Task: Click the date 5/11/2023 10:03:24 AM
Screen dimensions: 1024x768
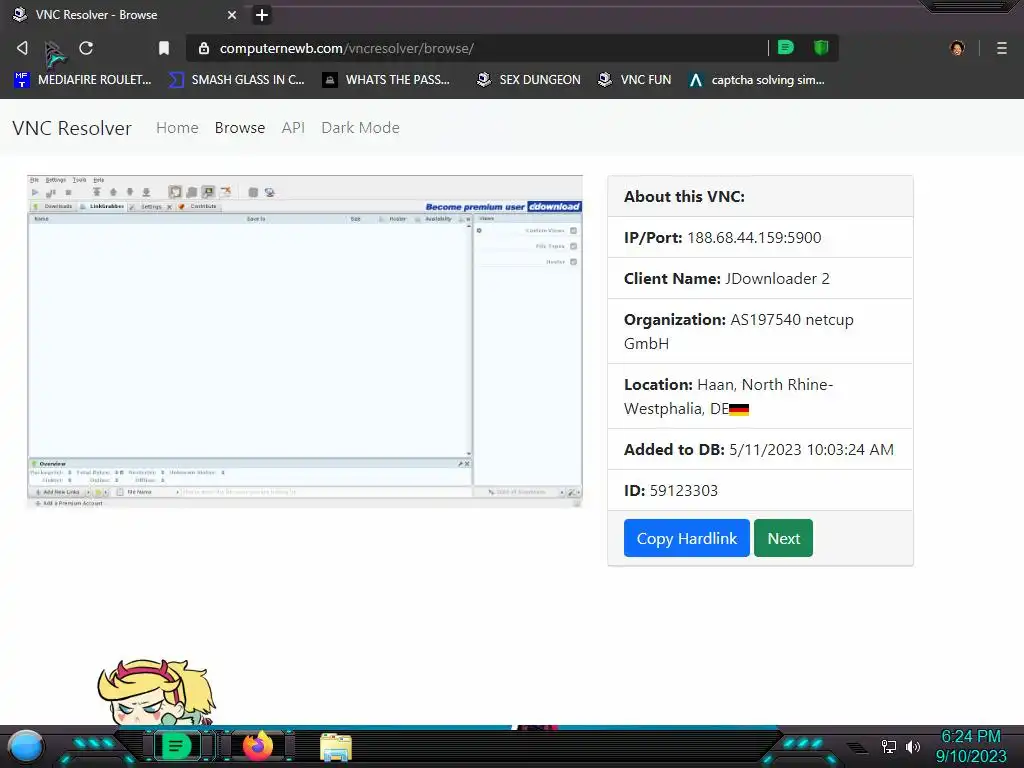Action: pos(811,450)
